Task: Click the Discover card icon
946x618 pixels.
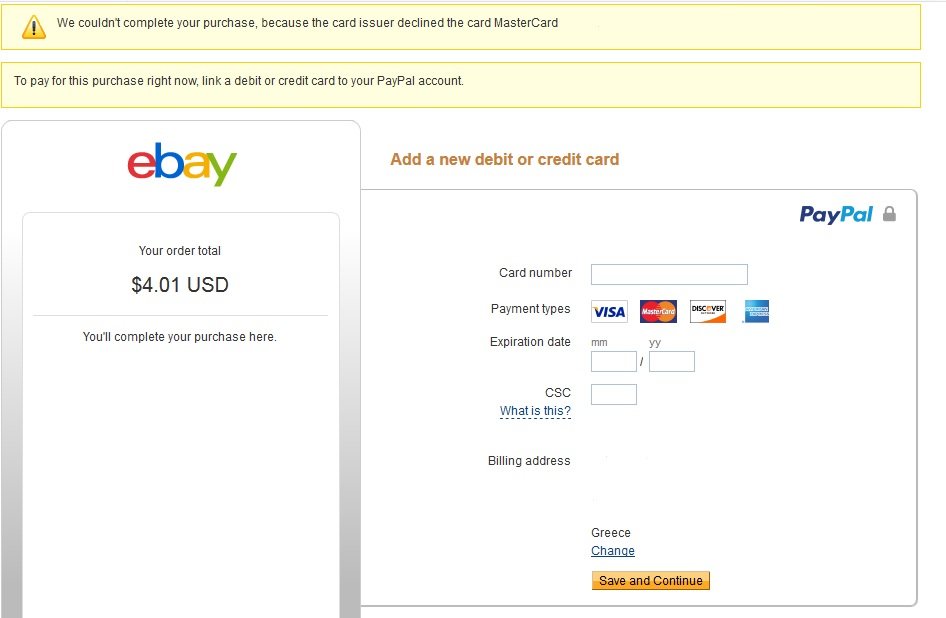Action: pos(708,311)
